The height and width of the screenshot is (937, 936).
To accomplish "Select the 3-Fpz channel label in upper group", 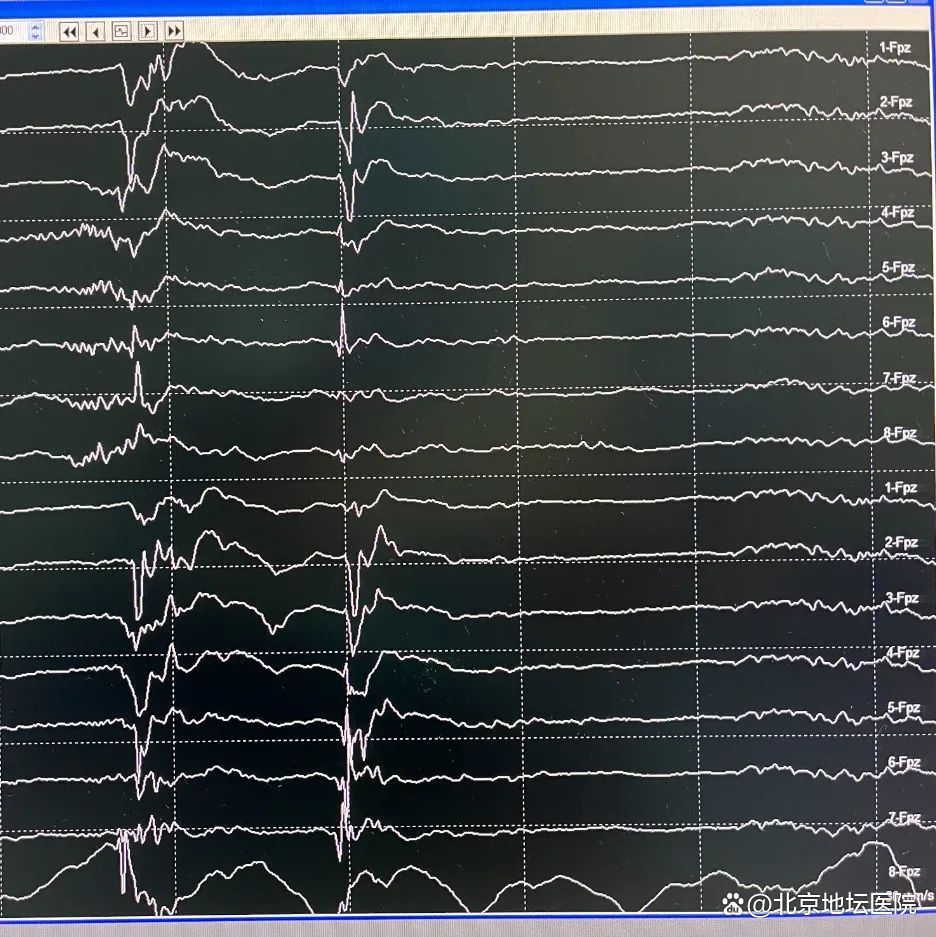I will (897, 158).
